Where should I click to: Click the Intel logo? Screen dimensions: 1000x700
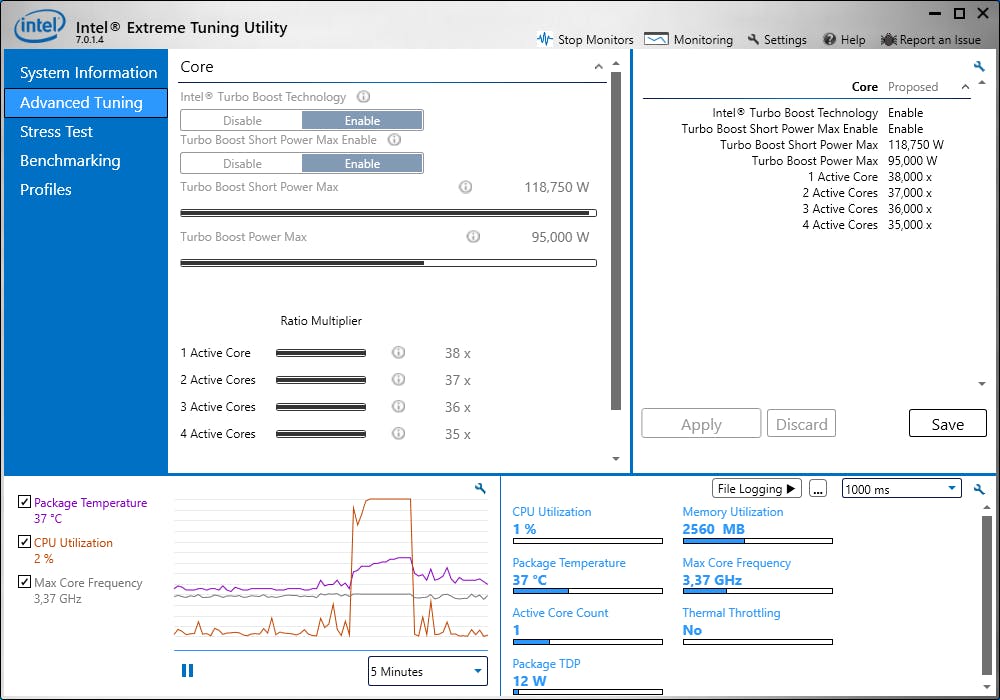click(39, 27)
